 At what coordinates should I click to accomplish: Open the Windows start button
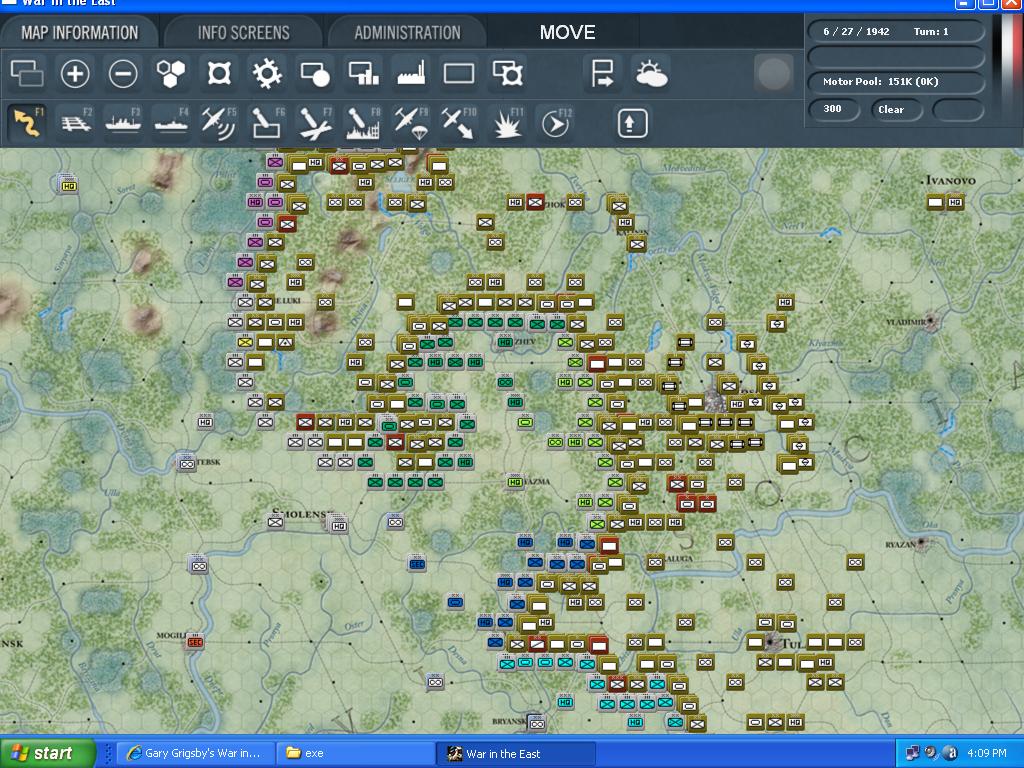tap(47, 753)
